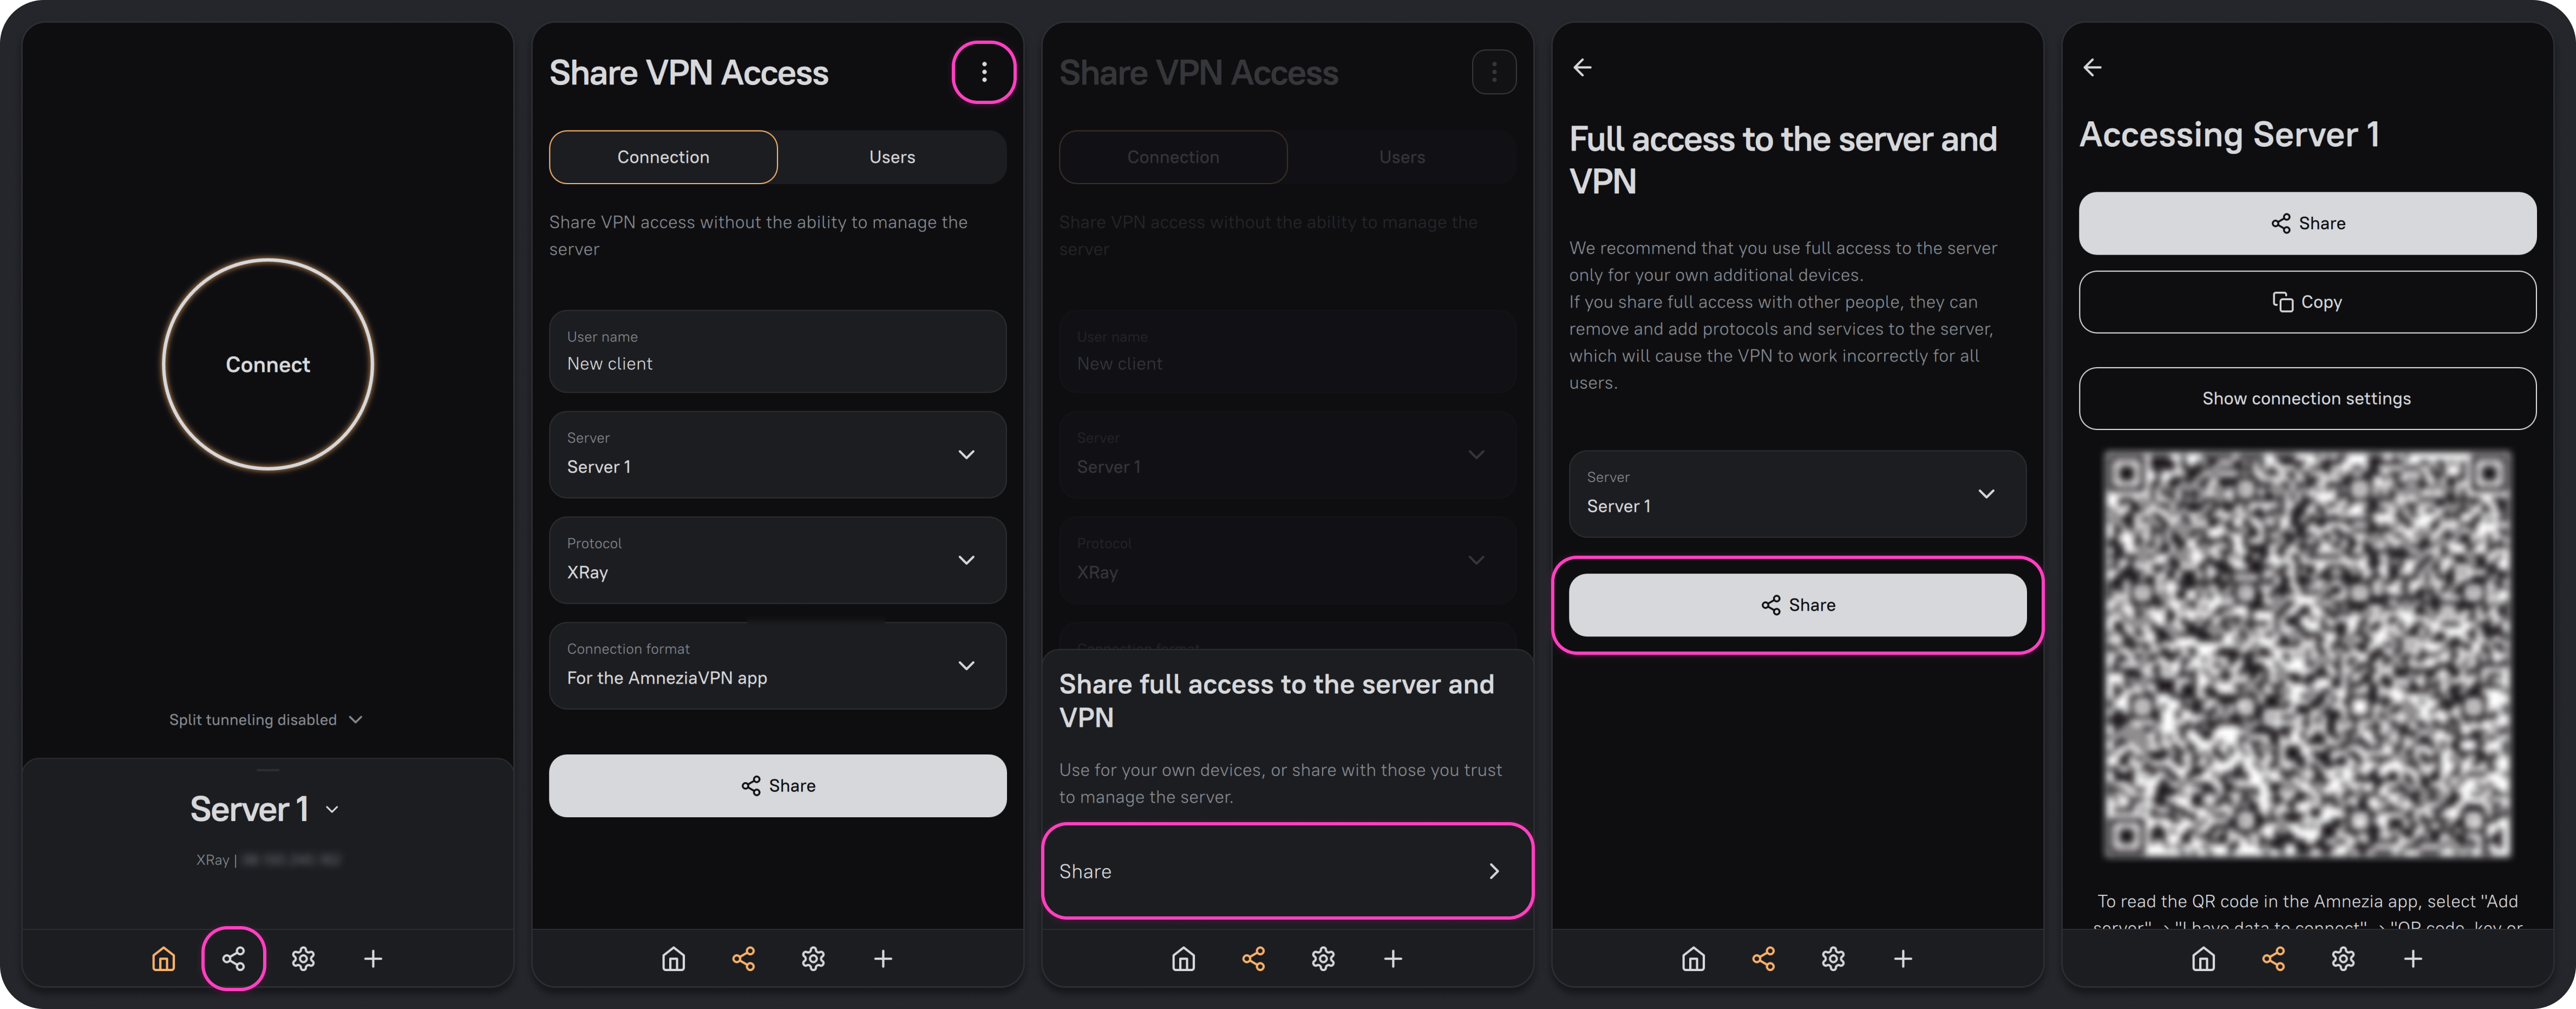Open the bright Protocol XRay dropdown

tap(777, 560)
